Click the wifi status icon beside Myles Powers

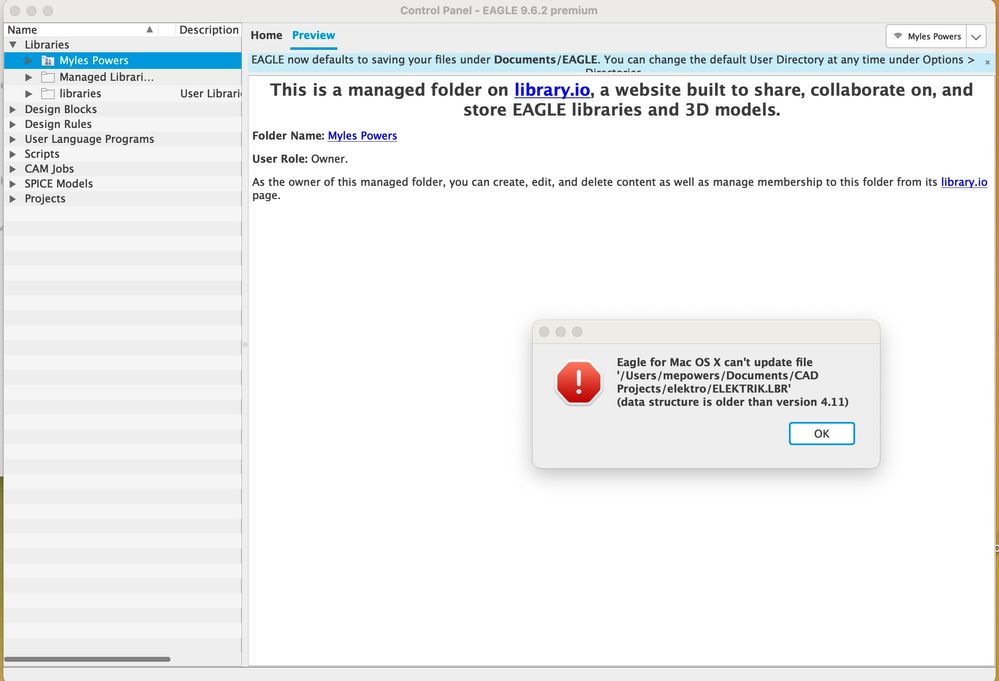pos(898,36)
